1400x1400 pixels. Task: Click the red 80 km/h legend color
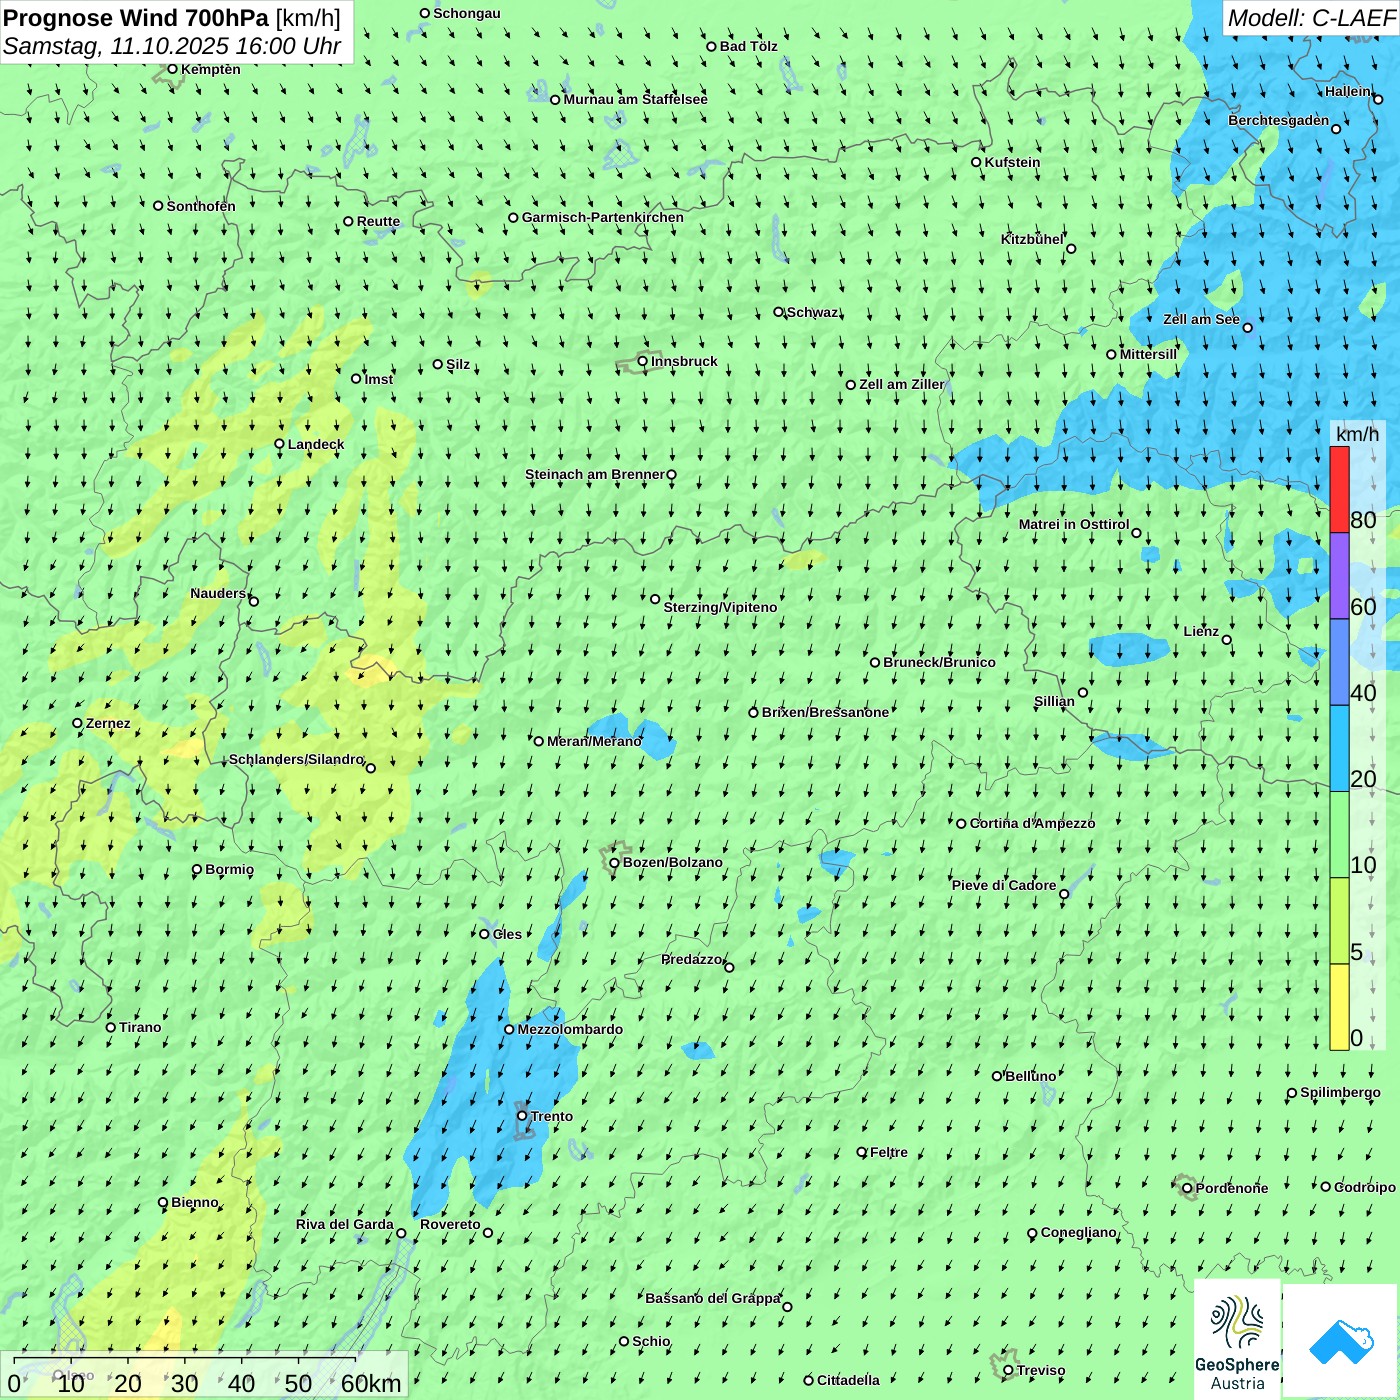tap(1339, 489)
